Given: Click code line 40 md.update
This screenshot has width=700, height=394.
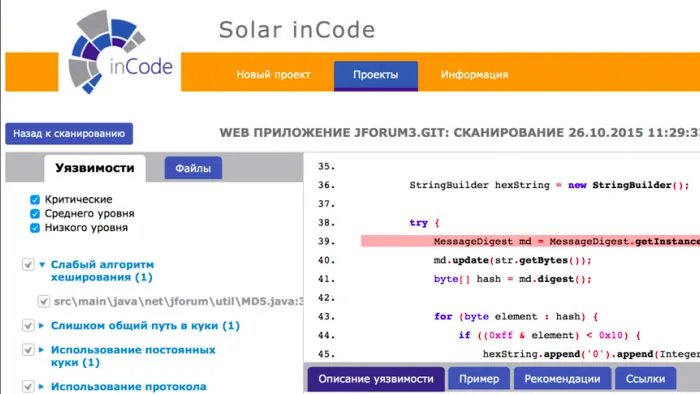Looking at the screenshot, I should tap(512, 260).
